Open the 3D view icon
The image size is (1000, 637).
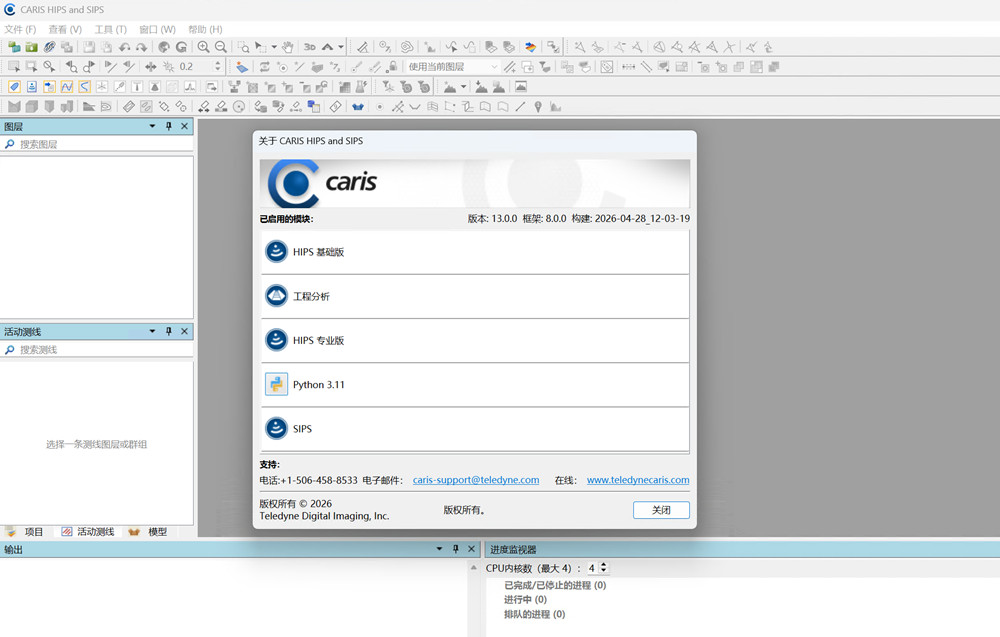pos(310,47)
